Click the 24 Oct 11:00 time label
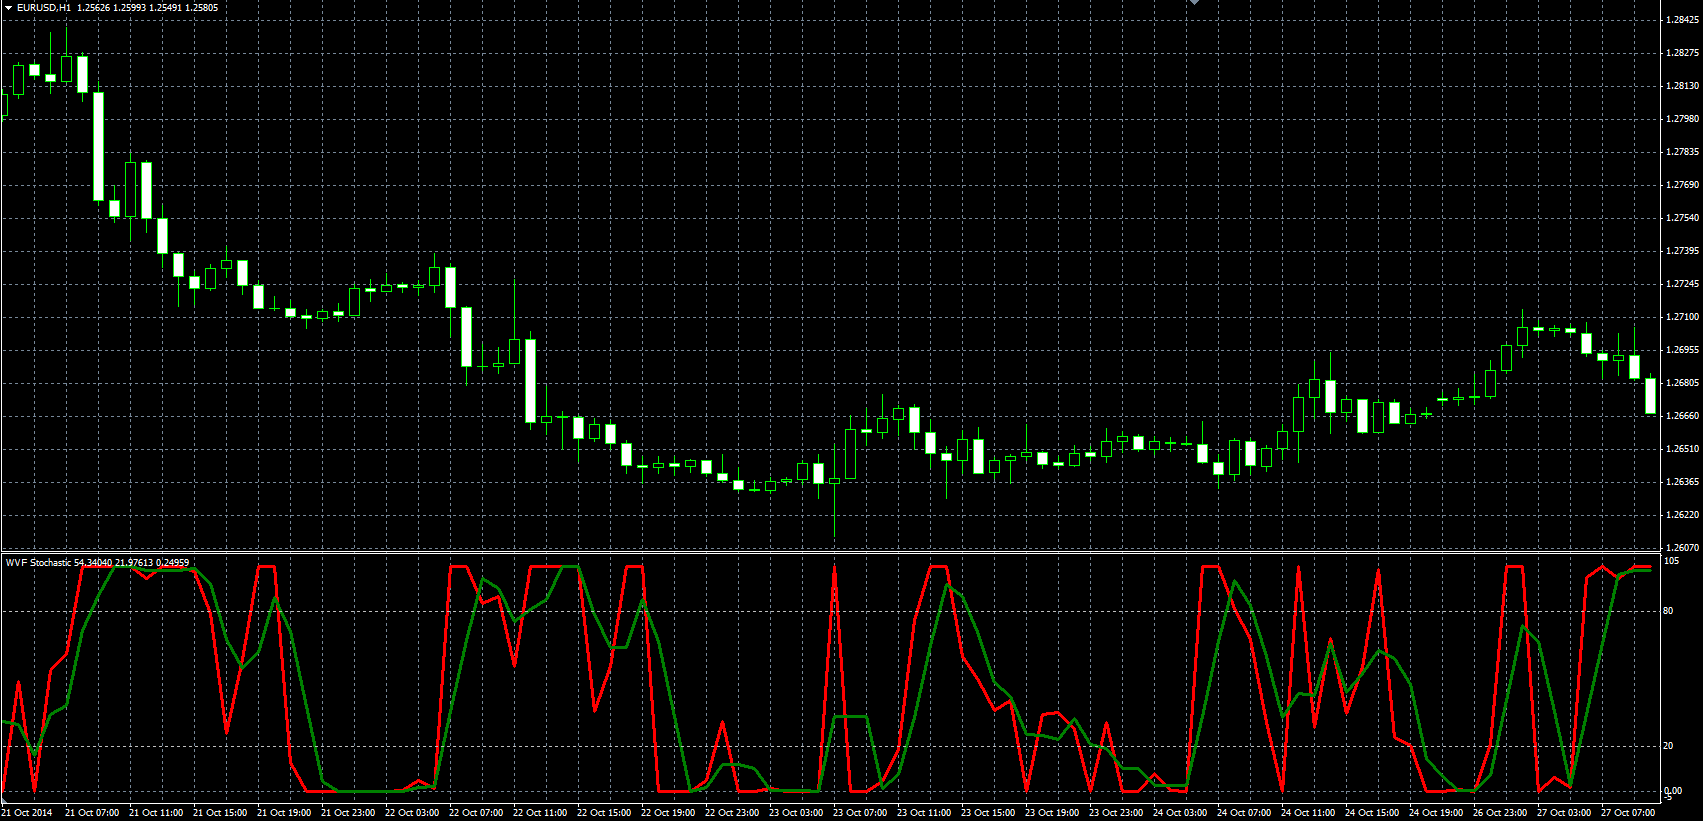 [1308, 813]
